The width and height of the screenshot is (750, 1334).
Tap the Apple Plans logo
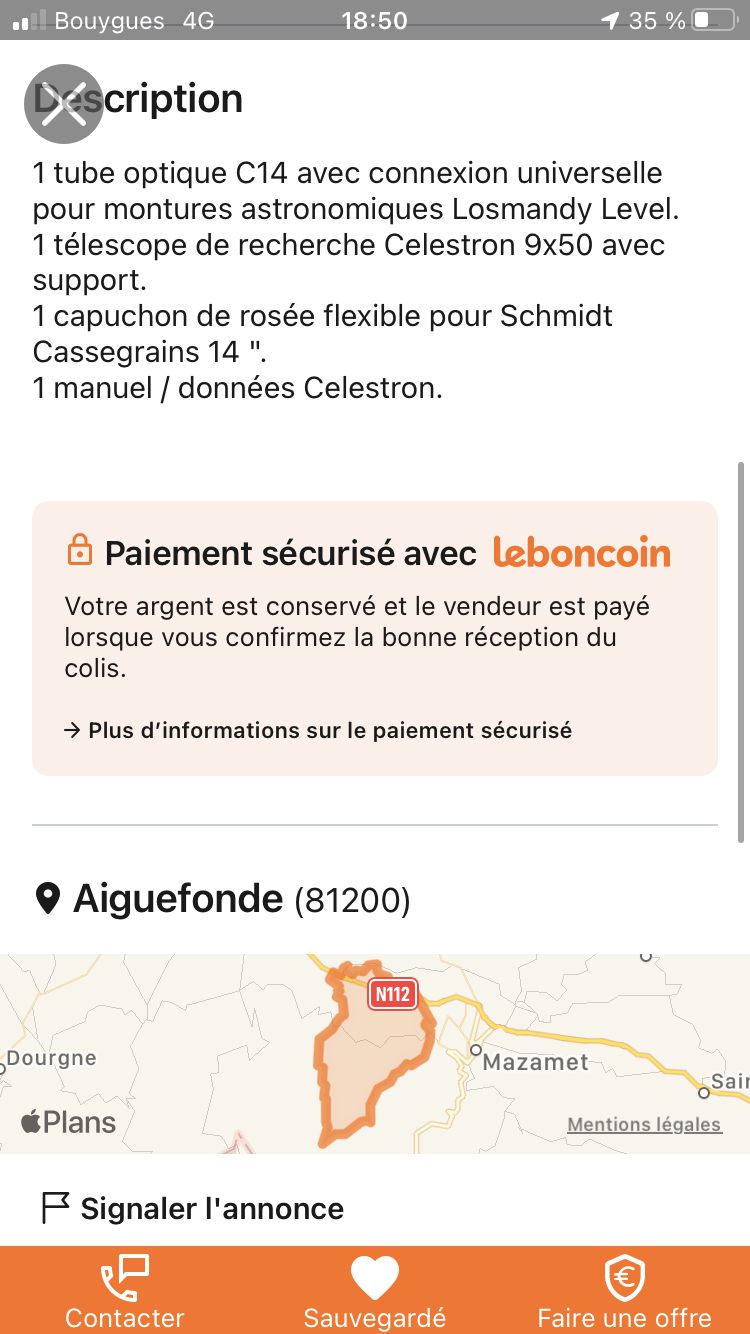tap(68, 1122)
